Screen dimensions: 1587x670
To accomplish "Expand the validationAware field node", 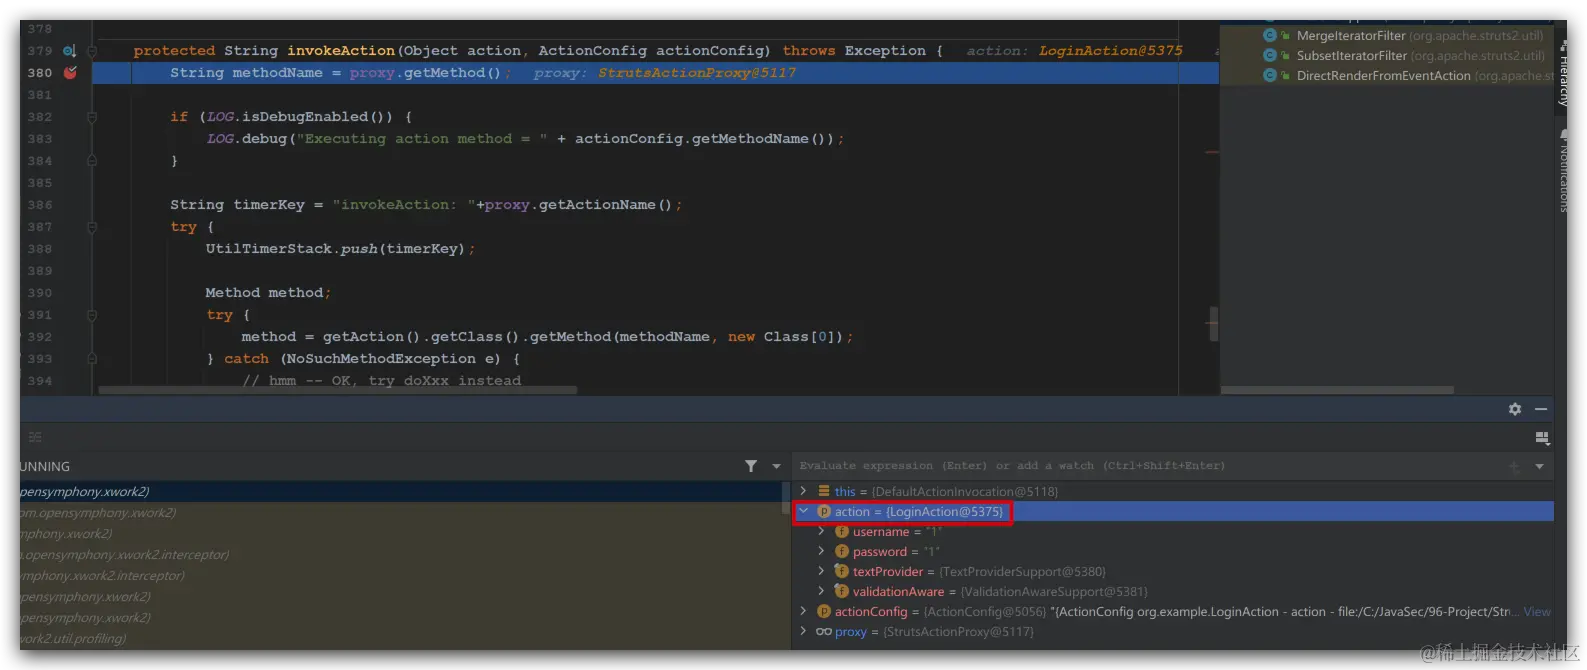I will pyautogui.click(x=821, y=591).
